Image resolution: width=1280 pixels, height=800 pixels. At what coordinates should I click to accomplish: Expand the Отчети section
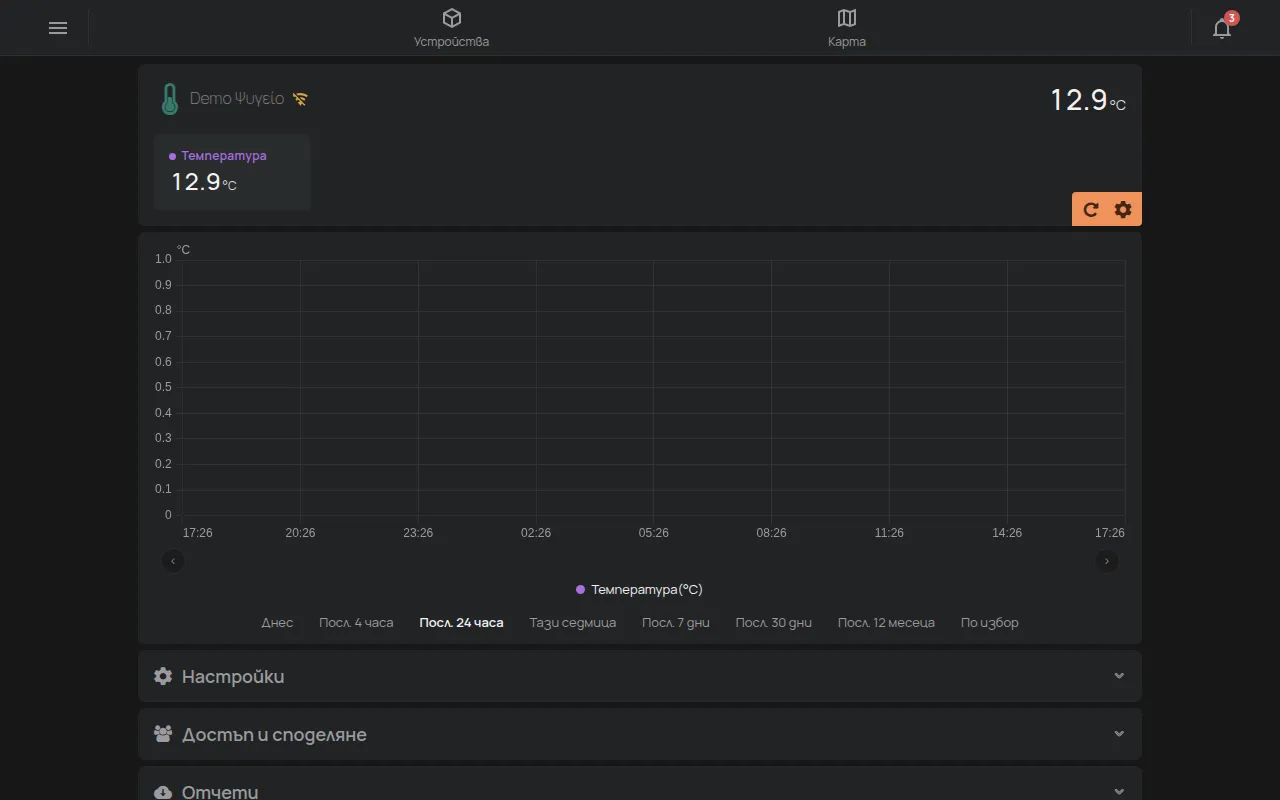pyautogui.click(x=640, y=784)
